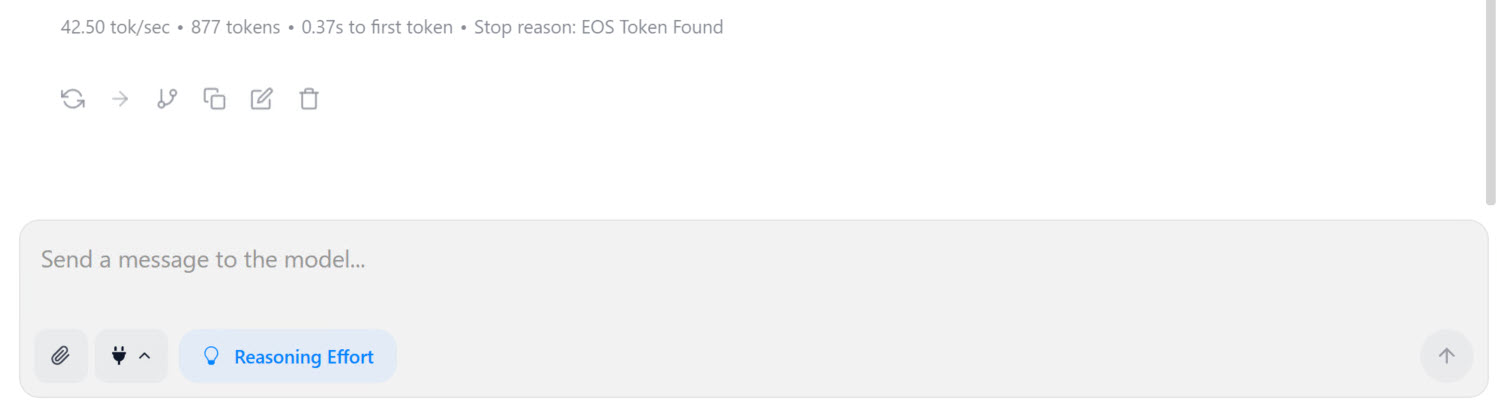1497x411 pixels.
Task: Delete the message using the trash icon
Action: (309, 99)
